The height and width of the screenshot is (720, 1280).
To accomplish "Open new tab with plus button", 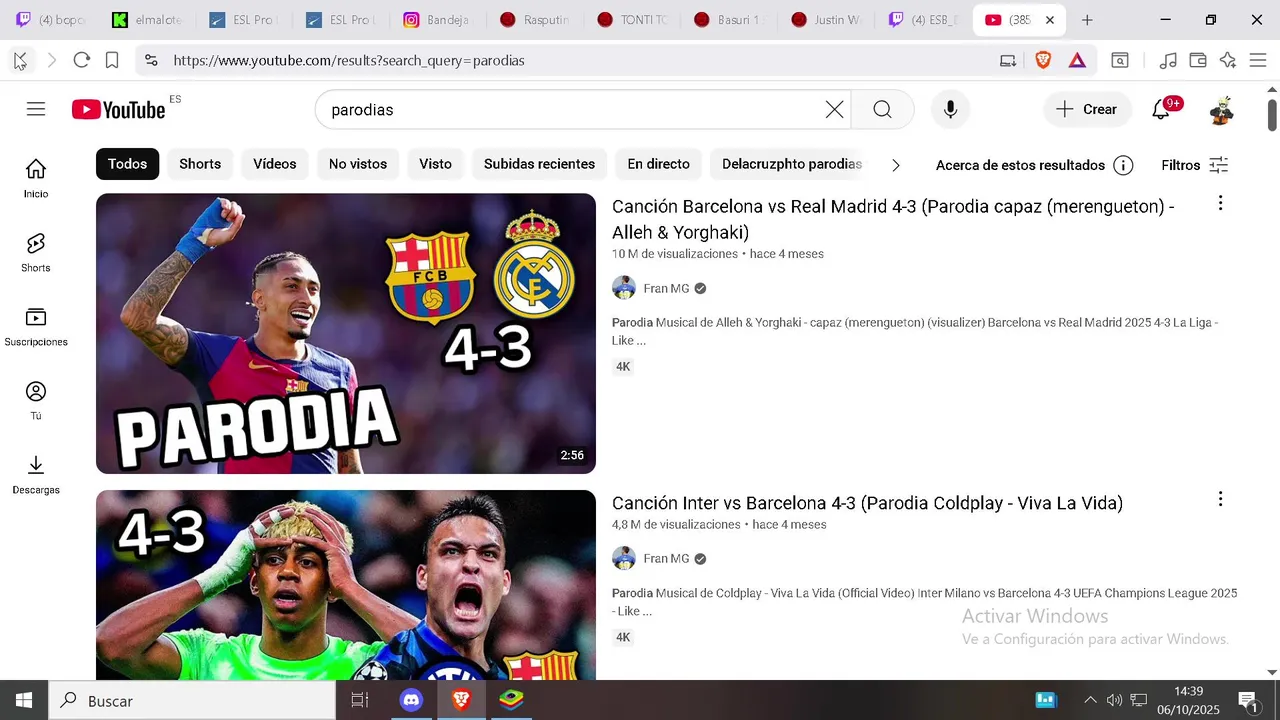I will (x=1087, y=20).
